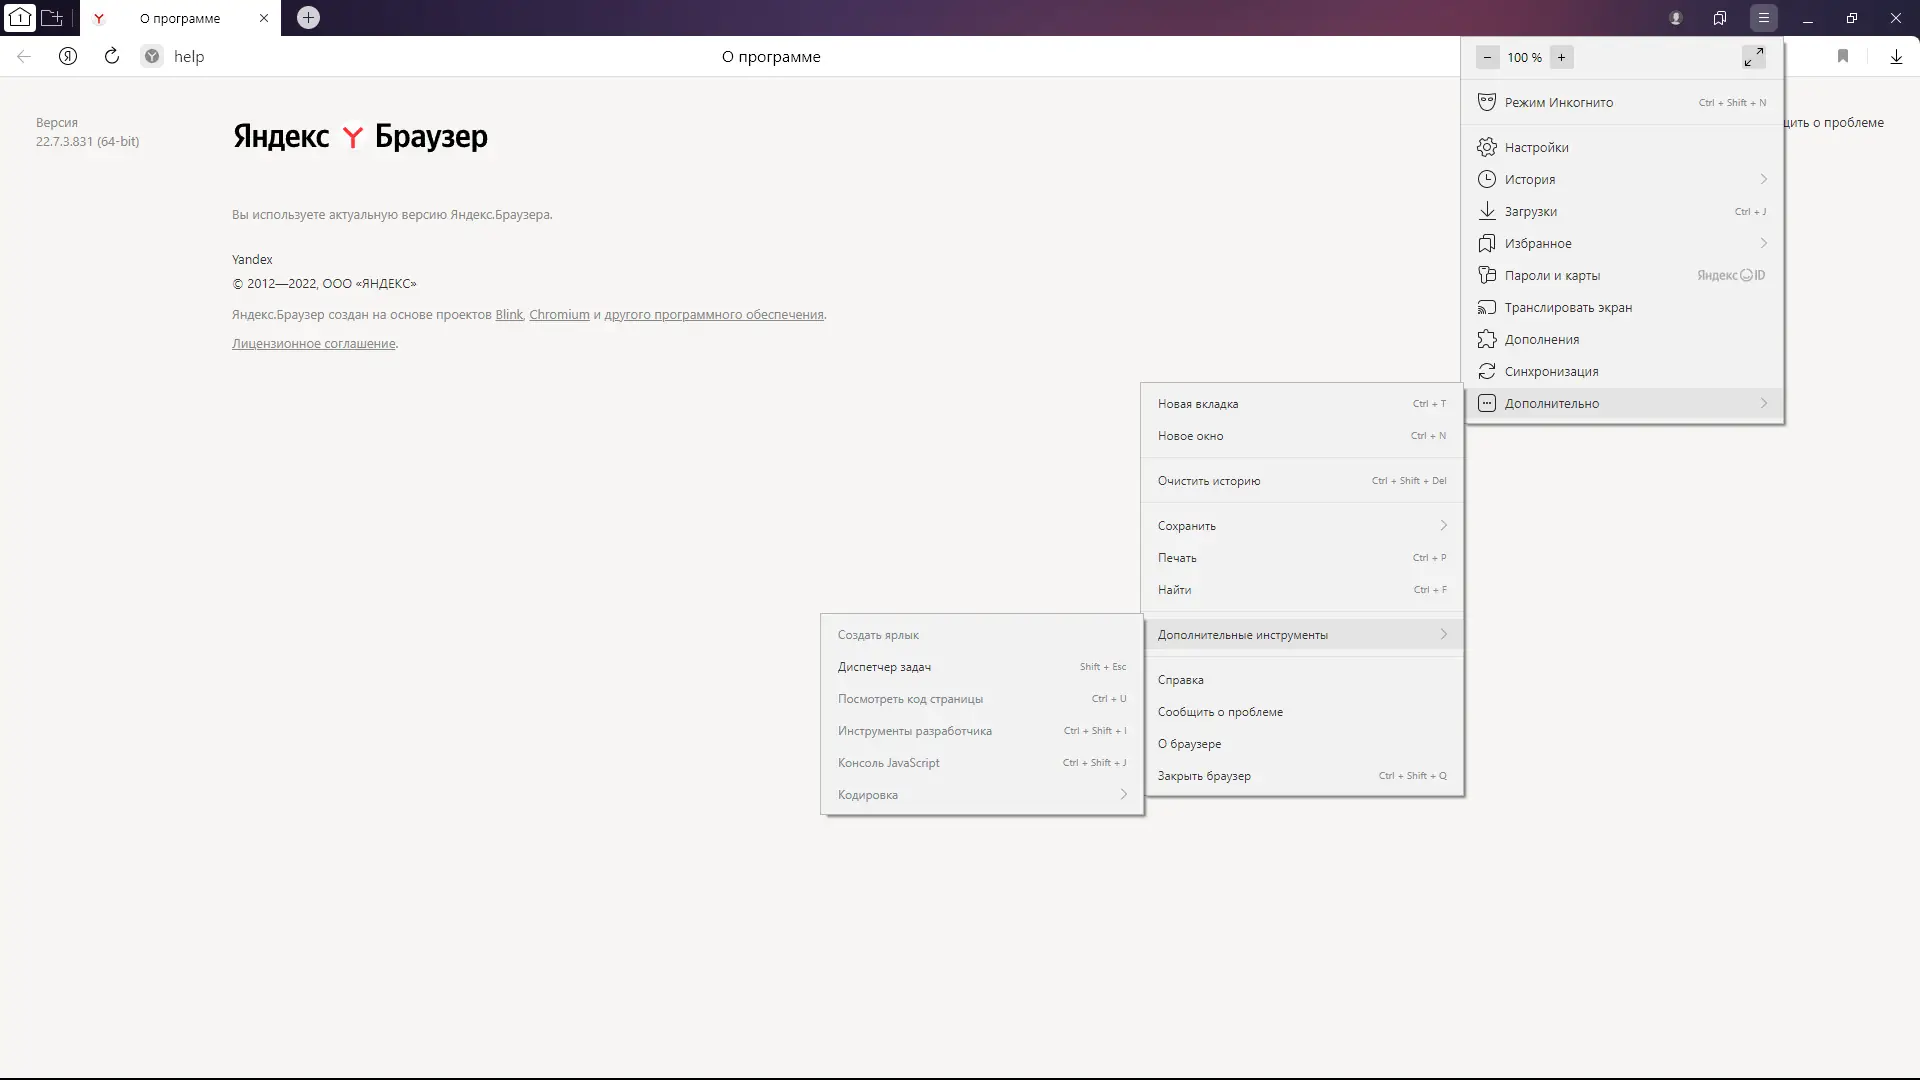Click the History clock icon
Viewport: 1920px width, 1080px height.
(1487, 179)
